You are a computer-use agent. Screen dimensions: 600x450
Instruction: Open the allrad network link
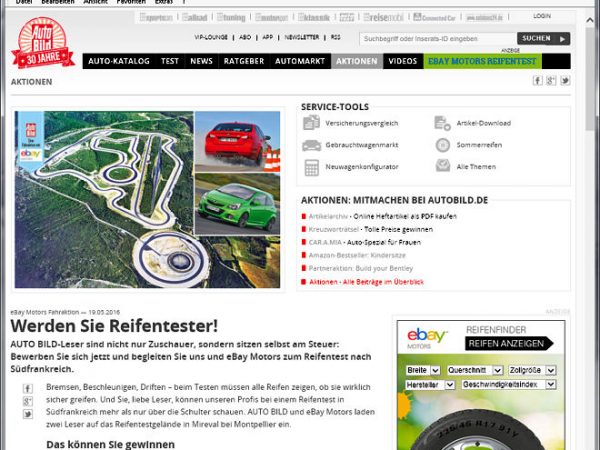pos(195,17)
